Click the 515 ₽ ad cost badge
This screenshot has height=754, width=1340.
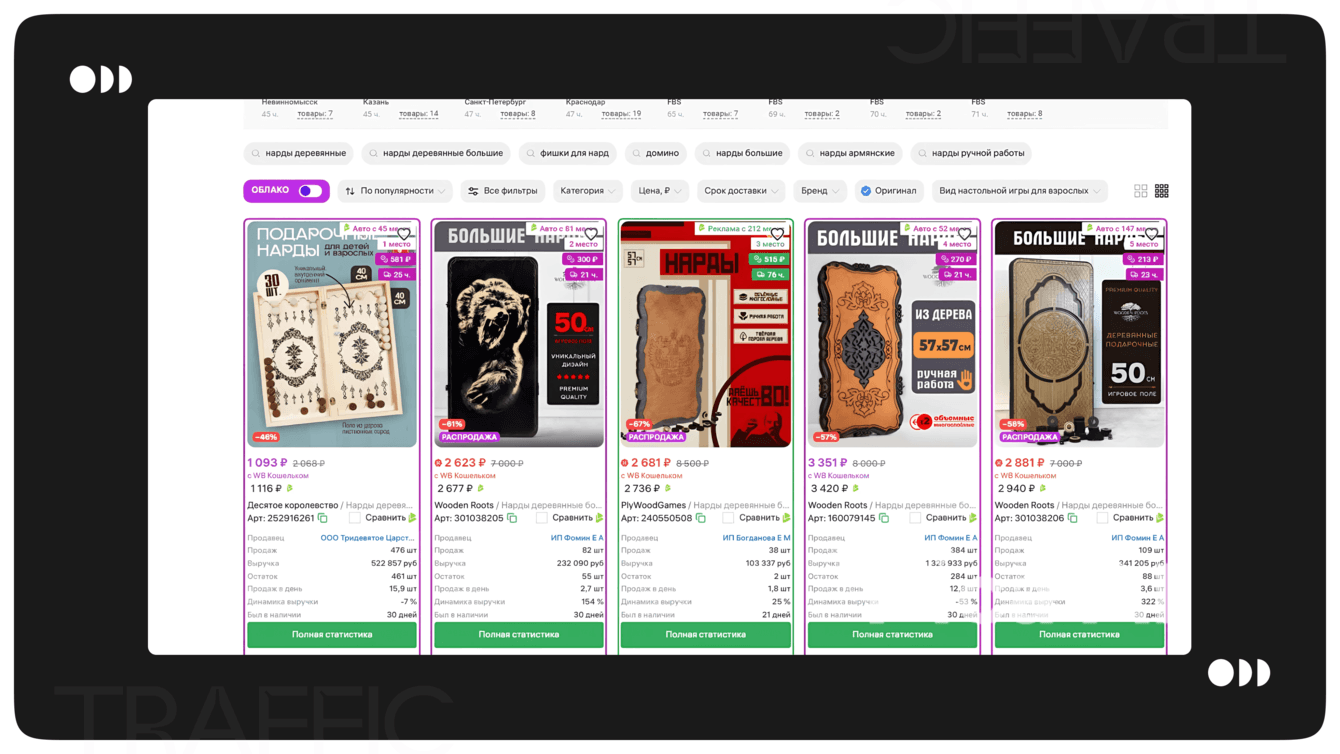768,259
